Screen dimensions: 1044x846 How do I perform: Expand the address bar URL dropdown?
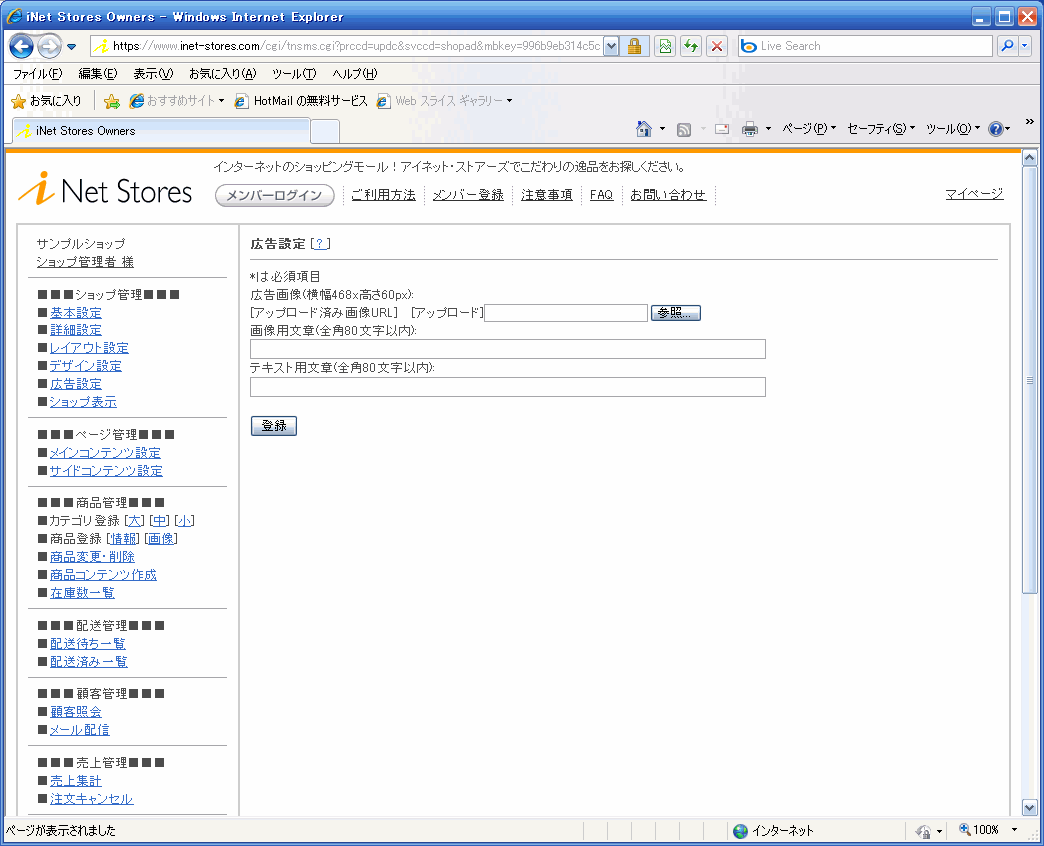click(x=611, y=46)
